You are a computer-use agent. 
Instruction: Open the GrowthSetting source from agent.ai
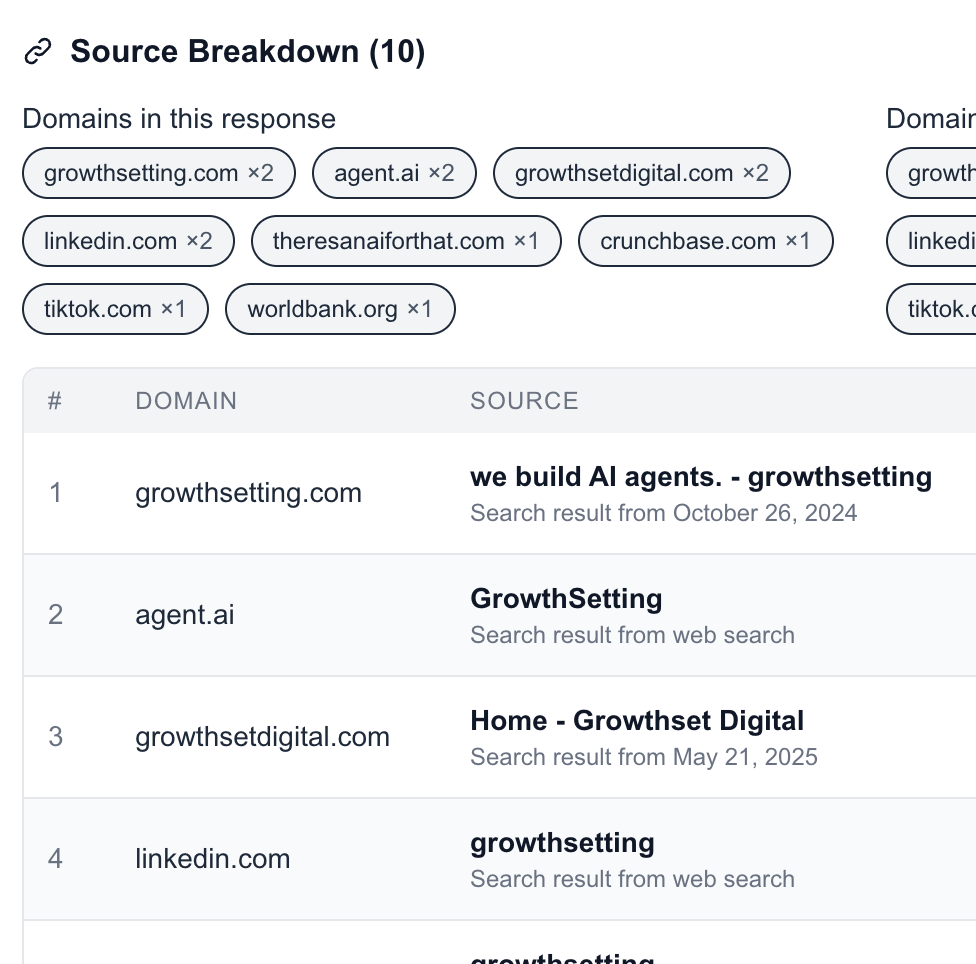(566, 600)
